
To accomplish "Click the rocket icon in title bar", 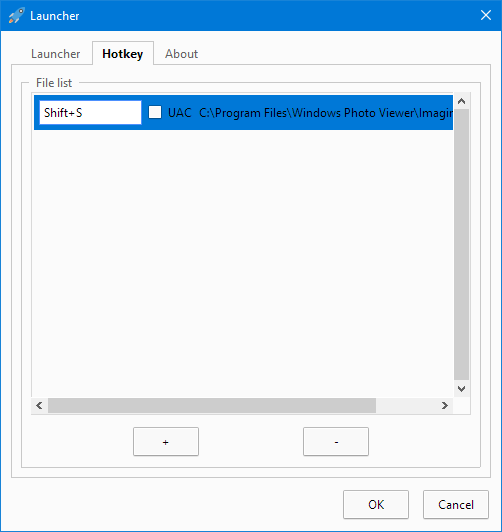I will (16, 16).
